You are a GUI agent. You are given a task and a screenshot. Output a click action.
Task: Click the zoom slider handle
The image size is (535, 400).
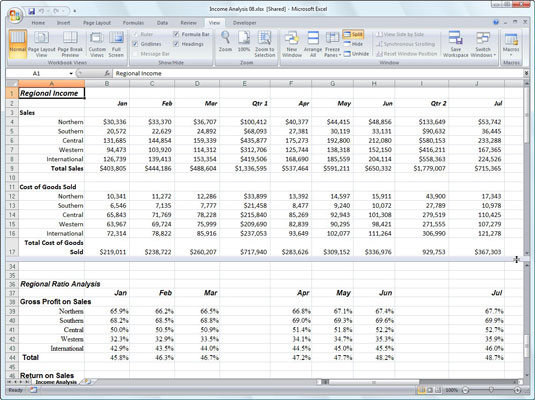point(491,390)
